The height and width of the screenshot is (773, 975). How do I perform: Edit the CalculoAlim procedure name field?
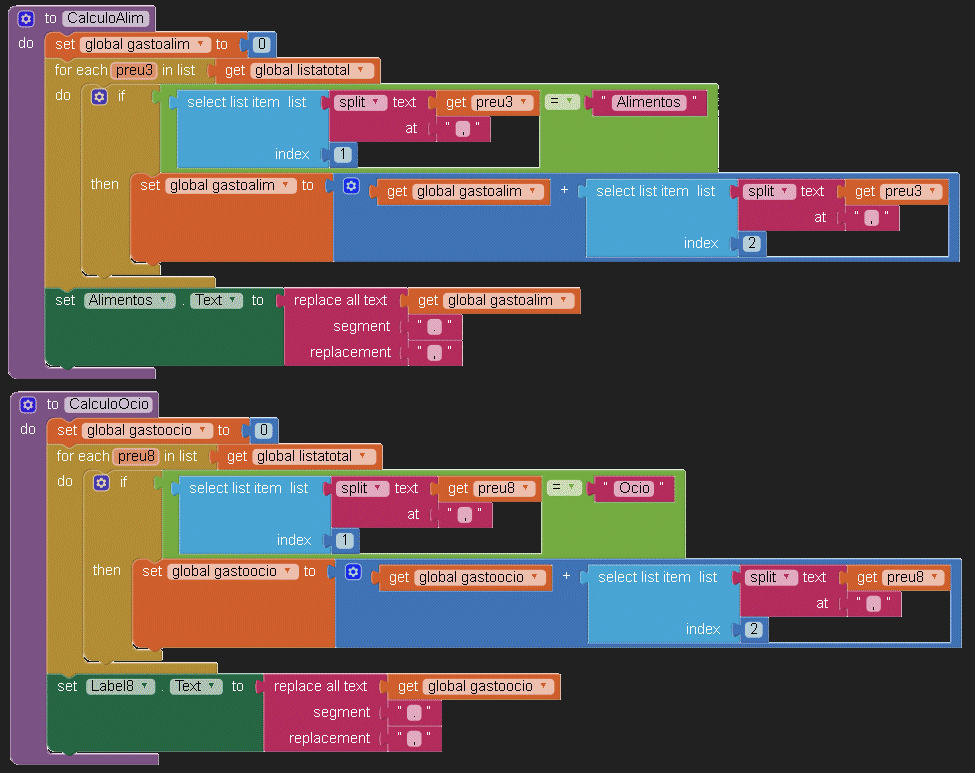coord(108,18)
